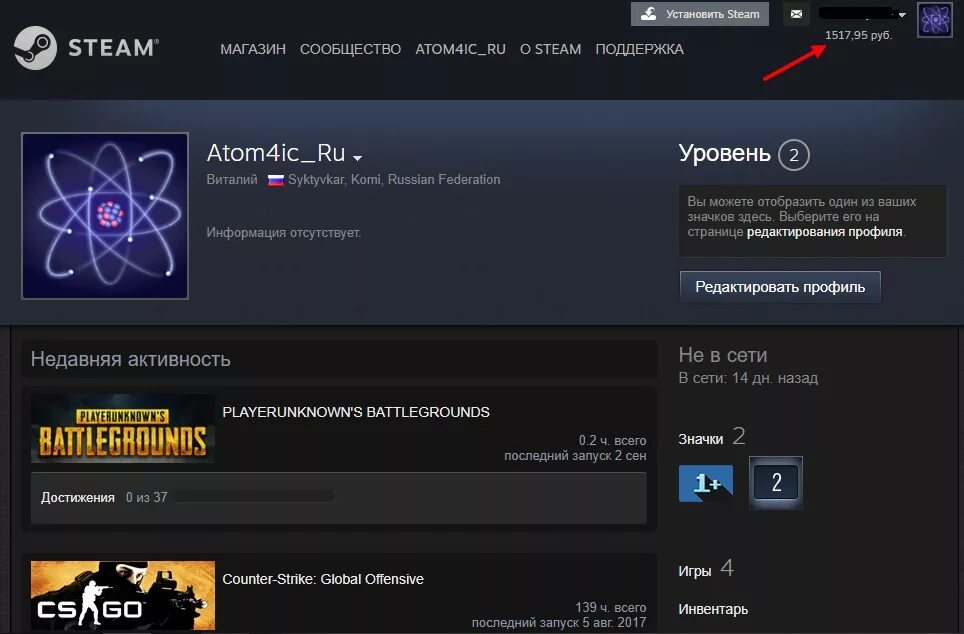Open the PUBG game banner thumbnail
The height and width of the screenshot is (634, 964).
point(123,429)
